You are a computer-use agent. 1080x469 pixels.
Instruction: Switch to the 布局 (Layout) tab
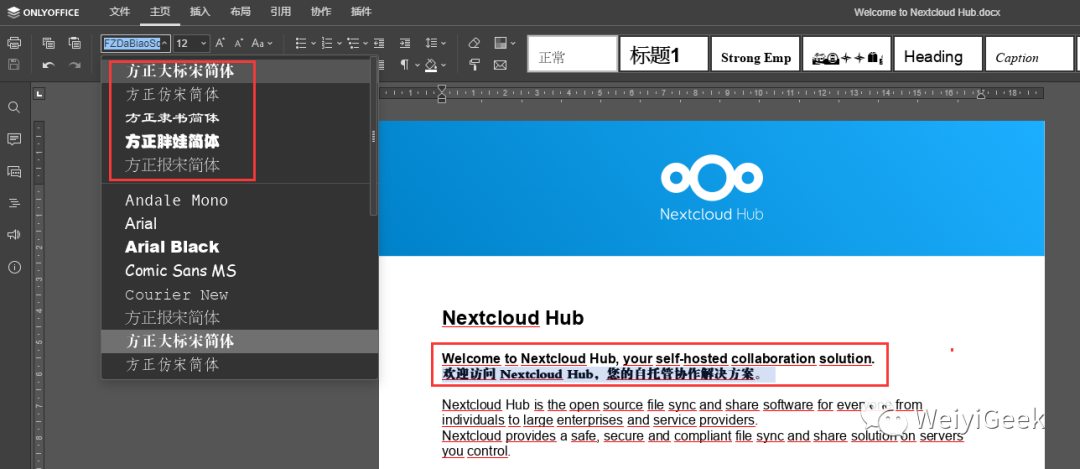(x=240, y=12)
